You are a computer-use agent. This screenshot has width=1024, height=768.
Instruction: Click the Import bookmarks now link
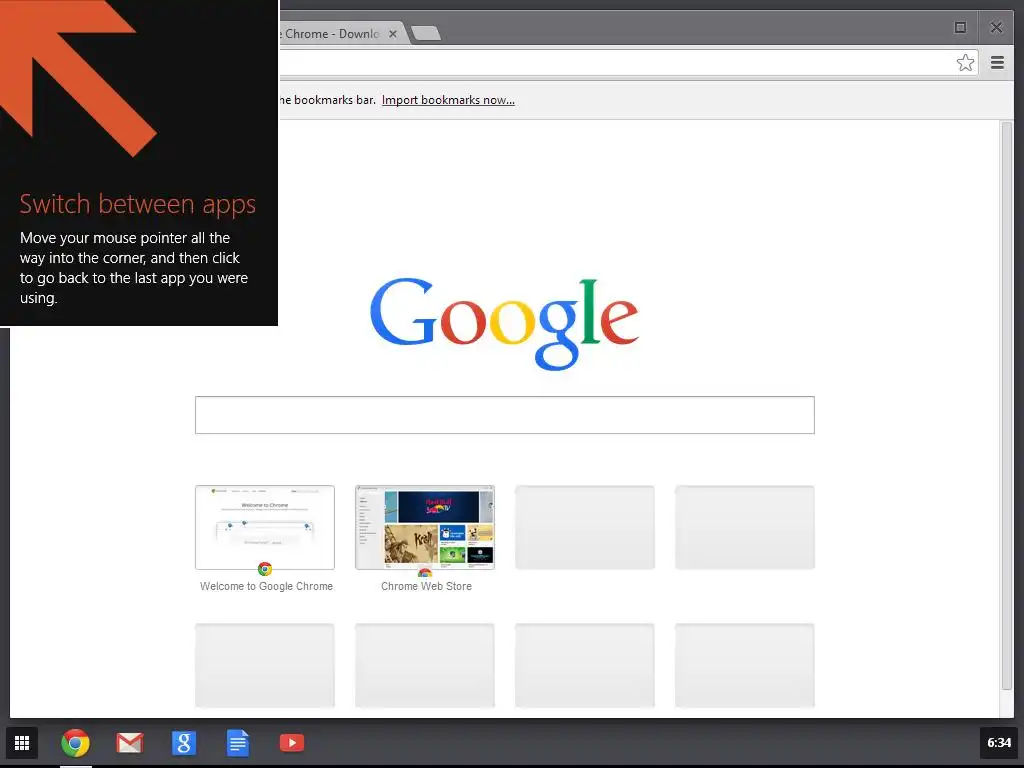448,100
